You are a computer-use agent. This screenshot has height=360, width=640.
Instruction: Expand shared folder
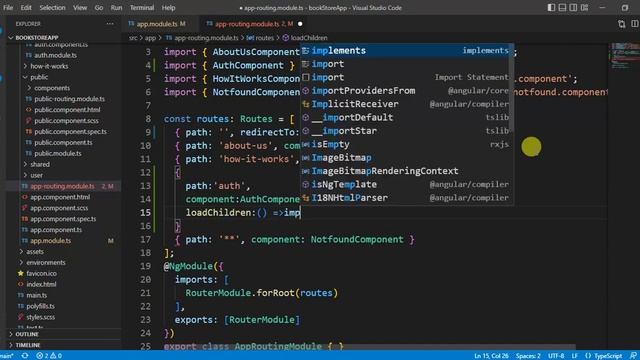point(40,164)
